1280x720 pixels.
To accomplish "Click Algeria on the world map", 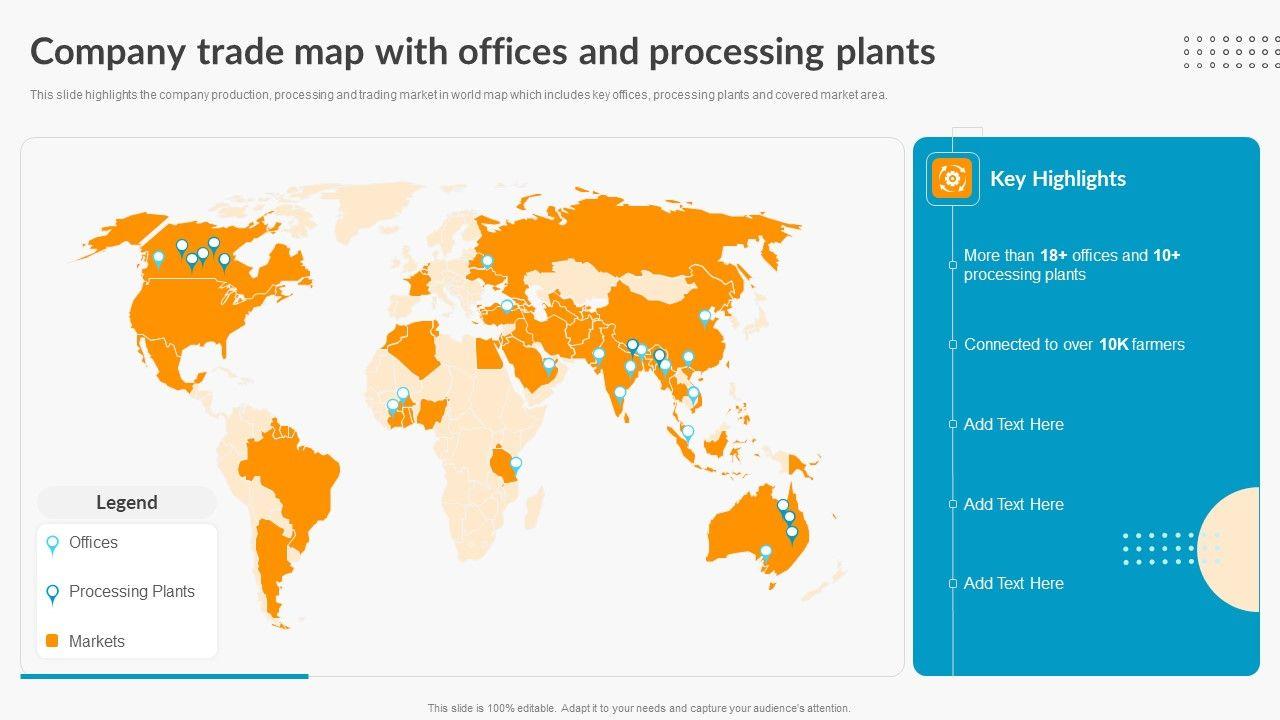I will (x=416, y=349).
